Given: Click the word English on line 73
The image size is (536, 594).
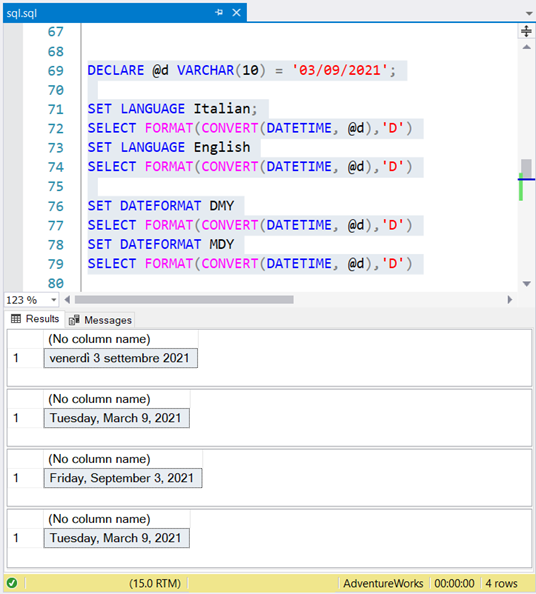Looking at the screenshot, I should pyautogui.click(x=222, y=147).
